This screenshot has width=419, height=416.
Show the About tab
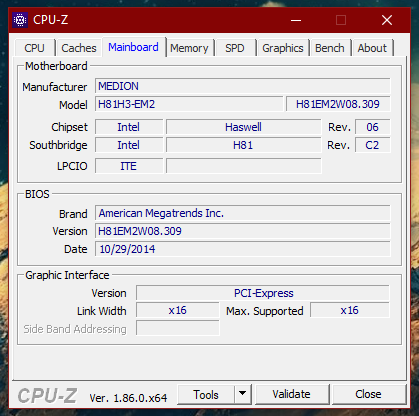pos(372,48)
